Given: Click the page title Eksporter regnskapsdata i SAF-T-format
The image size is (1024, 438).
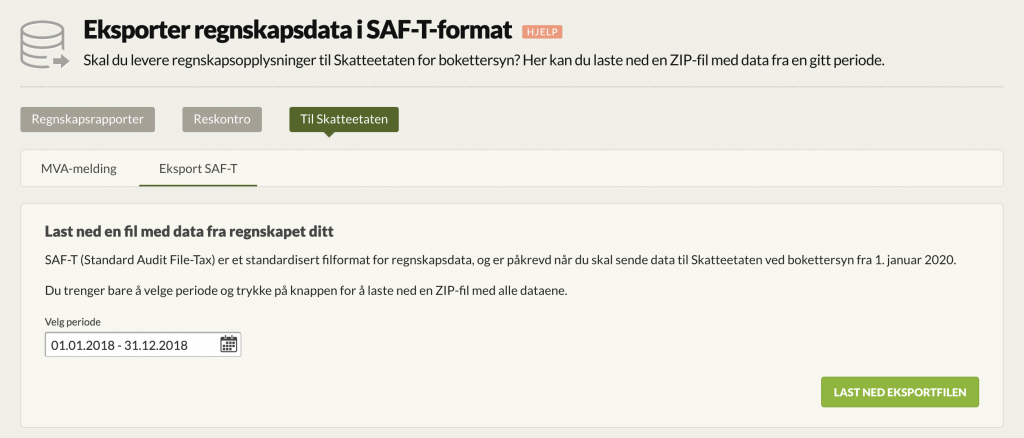Looking at the screenshot, I should [x=298, y=31].
